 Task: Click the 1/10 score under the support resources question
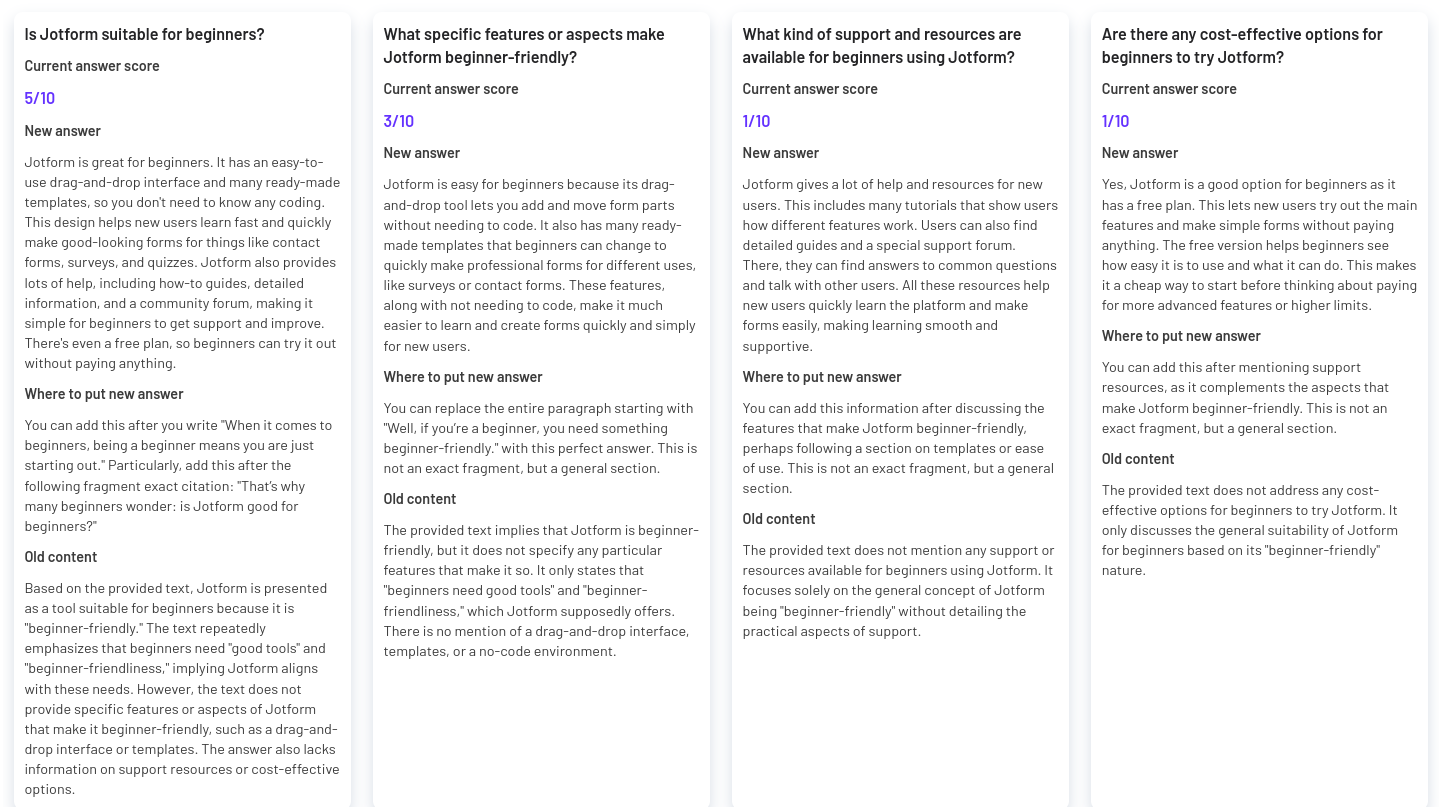point(756,121)
